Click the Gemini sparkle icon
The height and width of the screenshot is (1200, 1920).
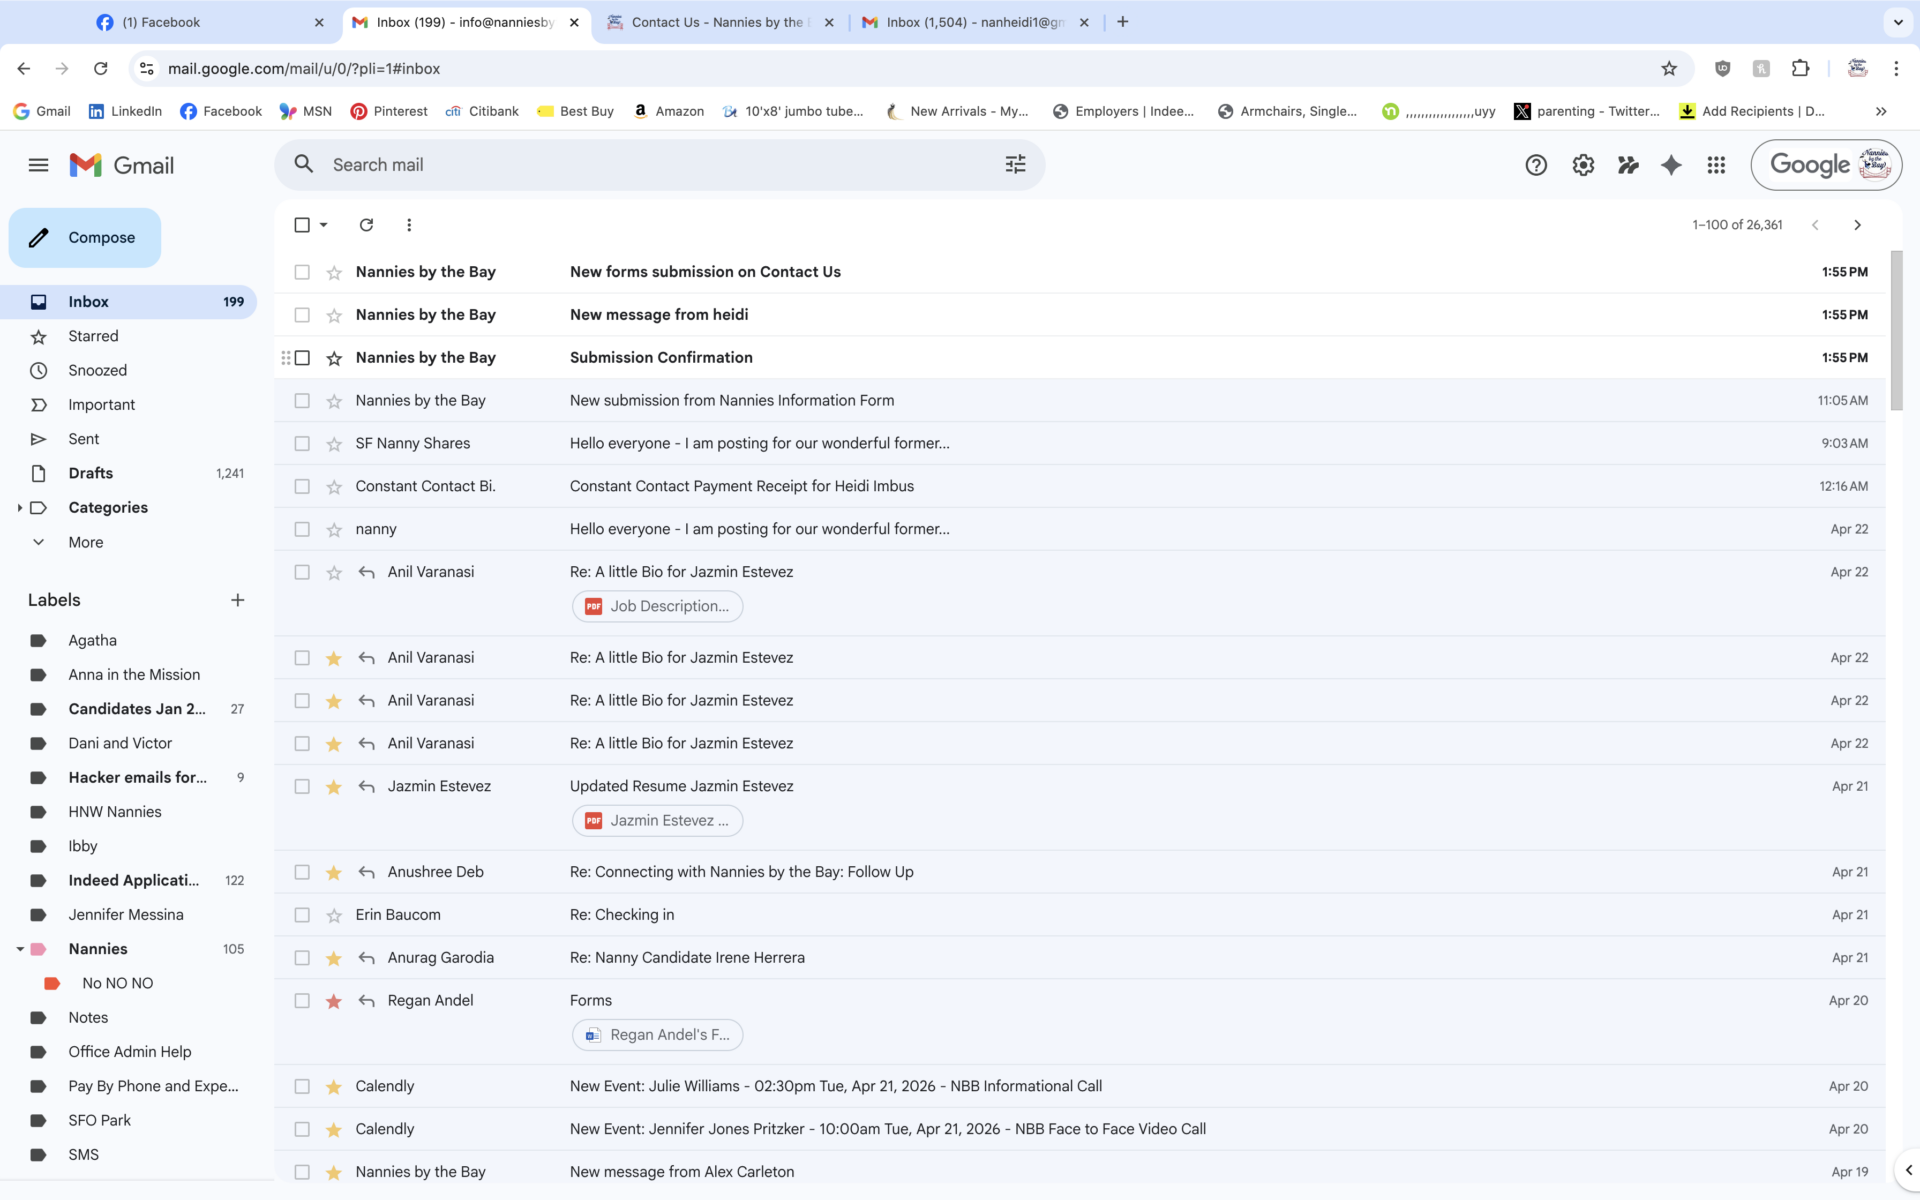pos(1671,165)
